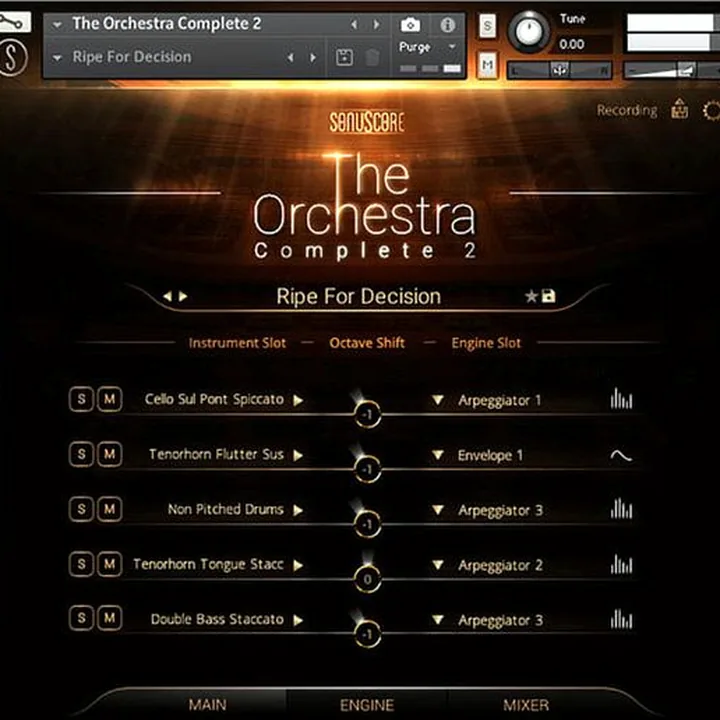
Task: Open Arpeggiator 2 bars icon
Action: click(x=621, y=564)
